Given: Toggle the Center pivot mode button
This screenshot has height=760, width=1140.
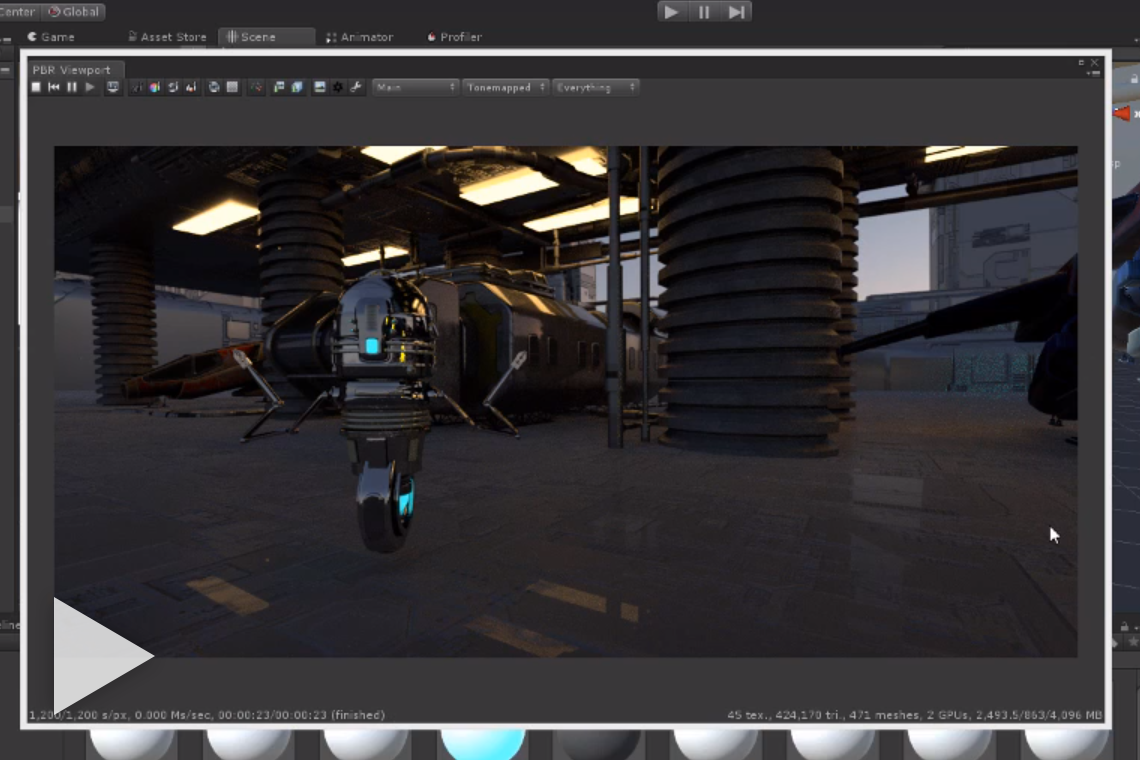Looking at the screenshot, I should [x=18, y=12].
